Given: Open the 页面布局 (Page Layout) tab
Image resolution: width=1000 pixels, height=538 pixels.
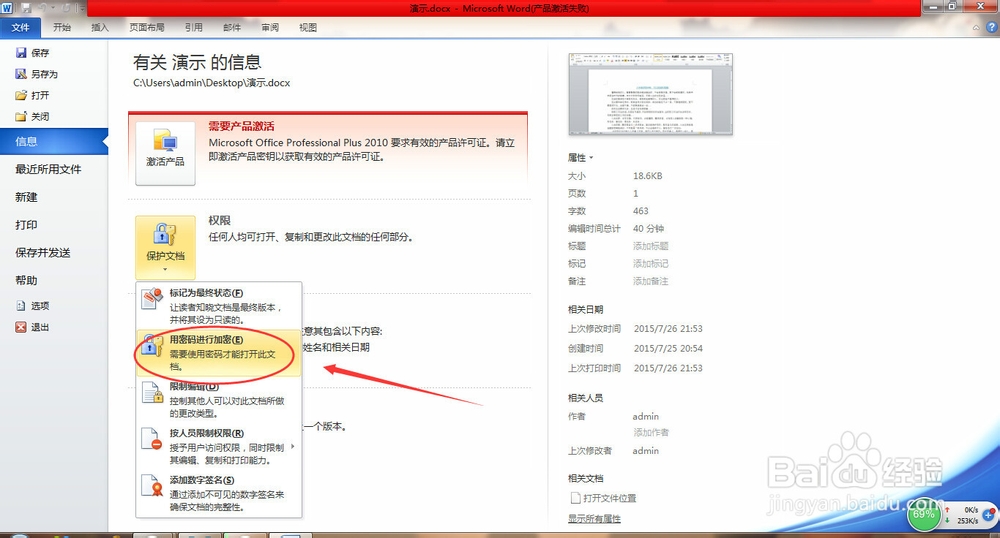Looking at the screenshot, I should (147, 27).
